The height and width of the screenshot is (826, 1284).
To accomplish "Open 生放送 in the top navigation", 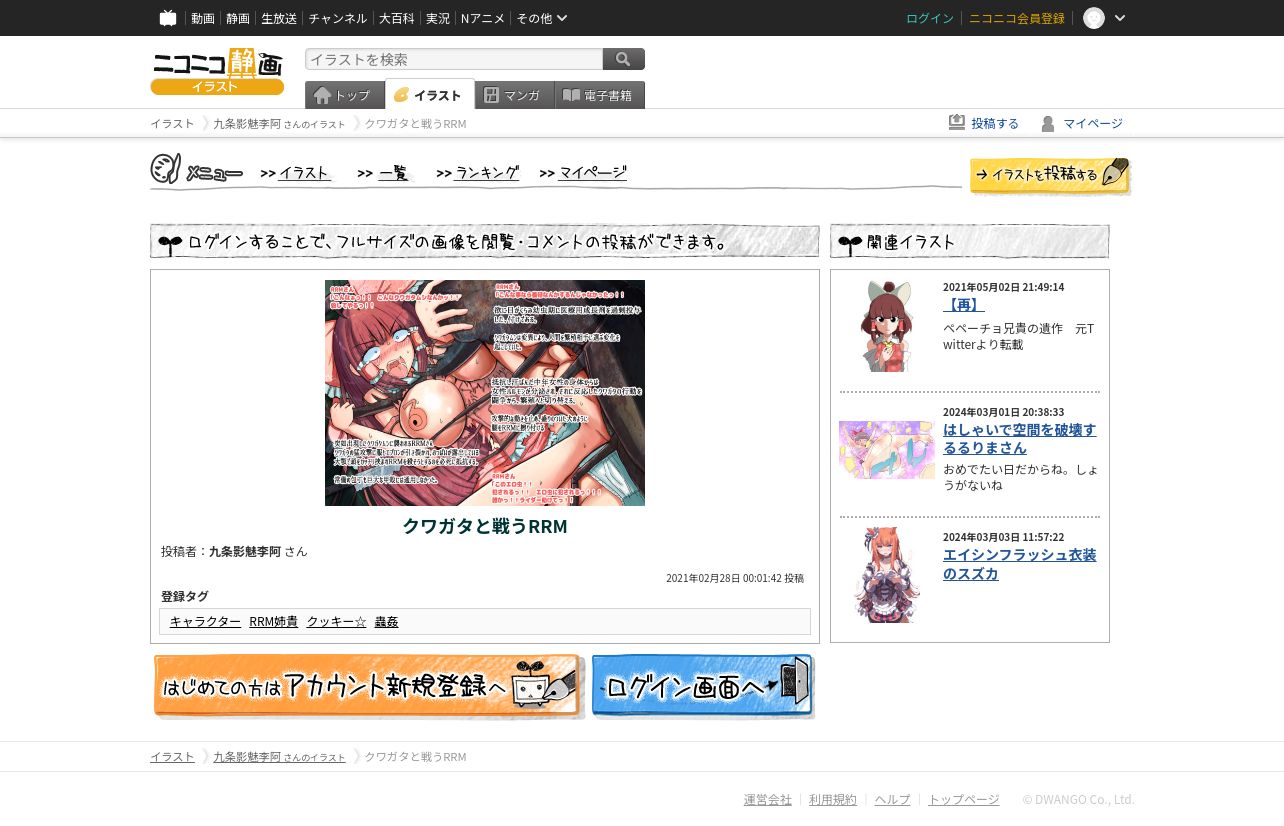I will click(279, 18).
